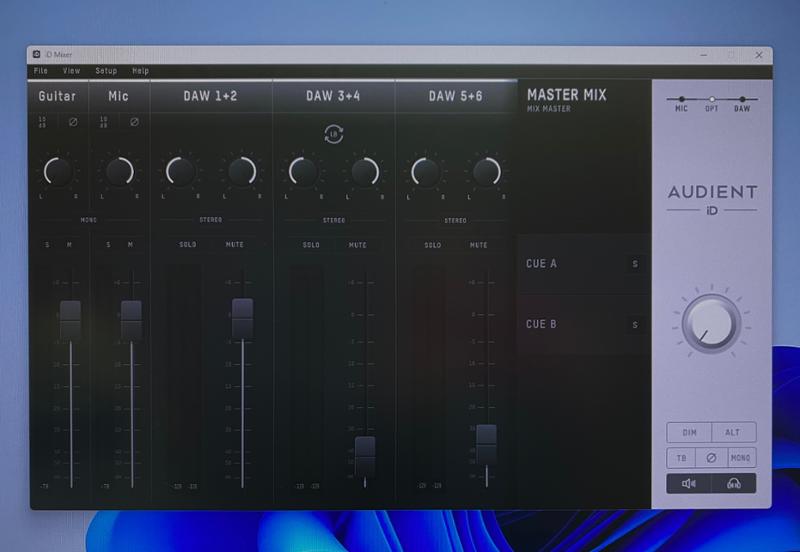Image resolution: width=800 pixels, height=552 pixels.
Task: Solo CUE B with its S button
Action: pyautogui.click(x=635, y=325)
